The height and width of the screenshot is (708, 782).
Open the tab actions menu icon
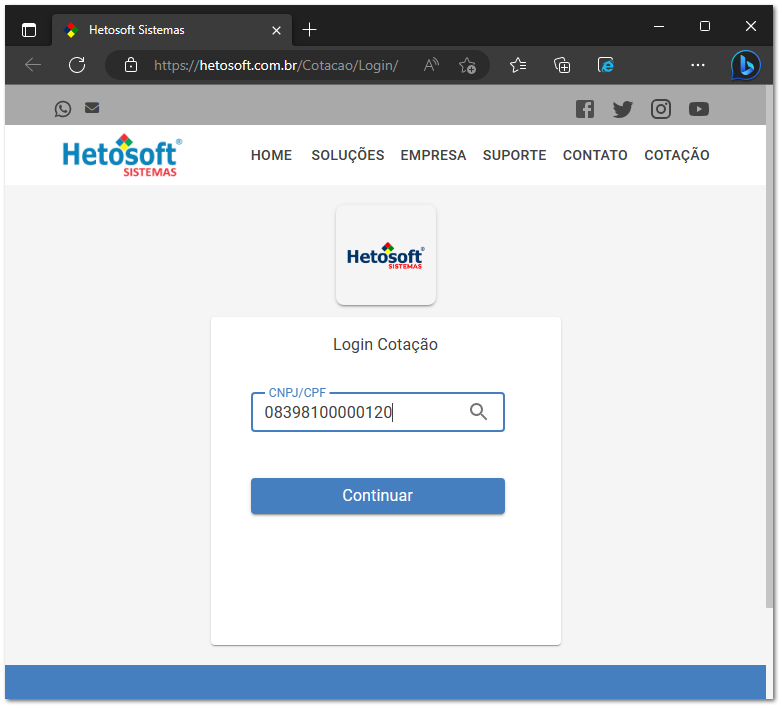[29, 30]
